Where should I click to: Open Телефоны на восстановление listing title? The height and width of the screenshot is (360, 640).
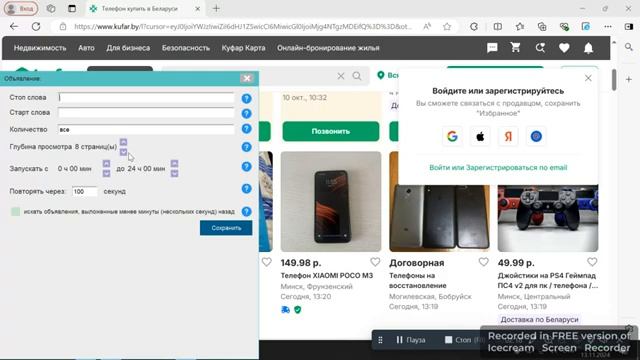click(418, 280)
